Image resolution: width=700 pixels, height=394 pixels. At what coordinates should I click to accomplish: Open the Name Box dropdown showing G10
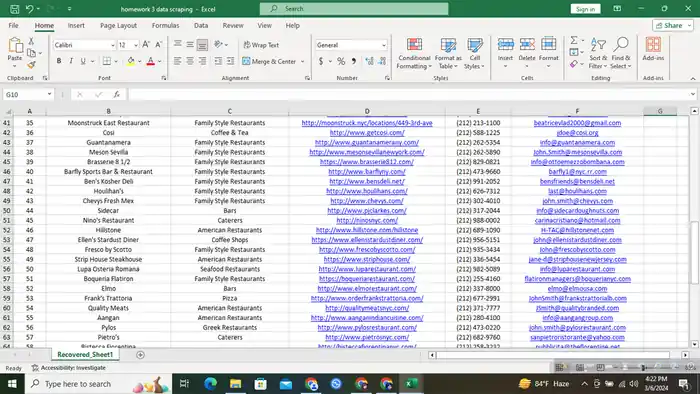(49, 94)
